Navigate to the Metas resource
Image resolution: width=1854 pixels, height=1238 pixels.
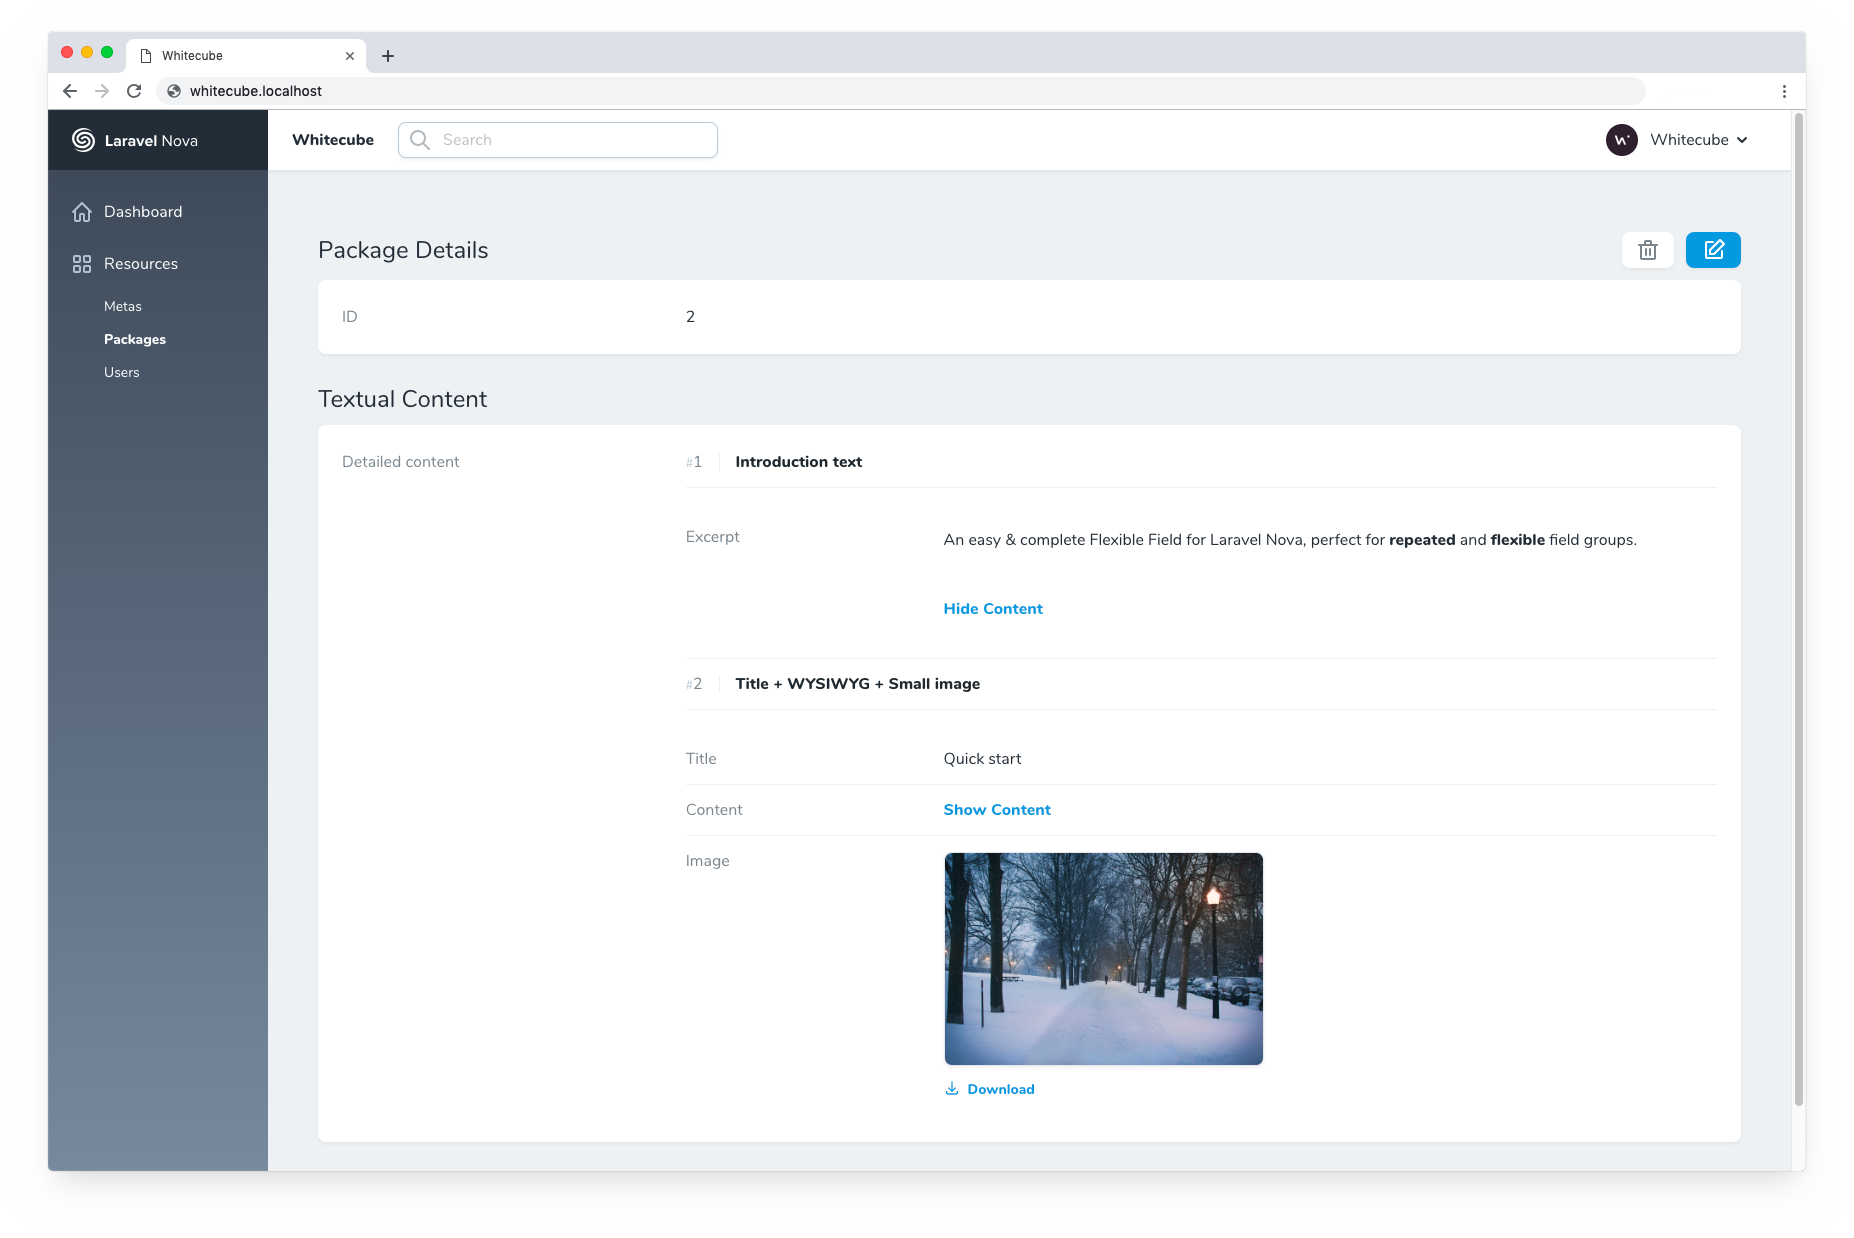coord(123,306)
